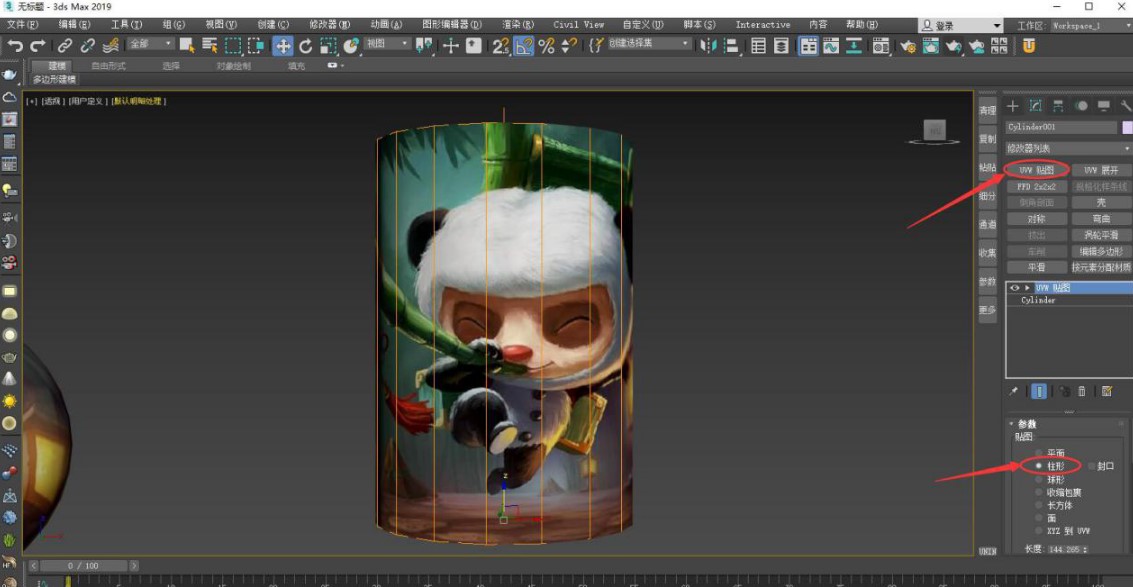This screenshot has height=587, width=1133.
Task: Click the Undo arrow icon
Action: pos(14,46)
